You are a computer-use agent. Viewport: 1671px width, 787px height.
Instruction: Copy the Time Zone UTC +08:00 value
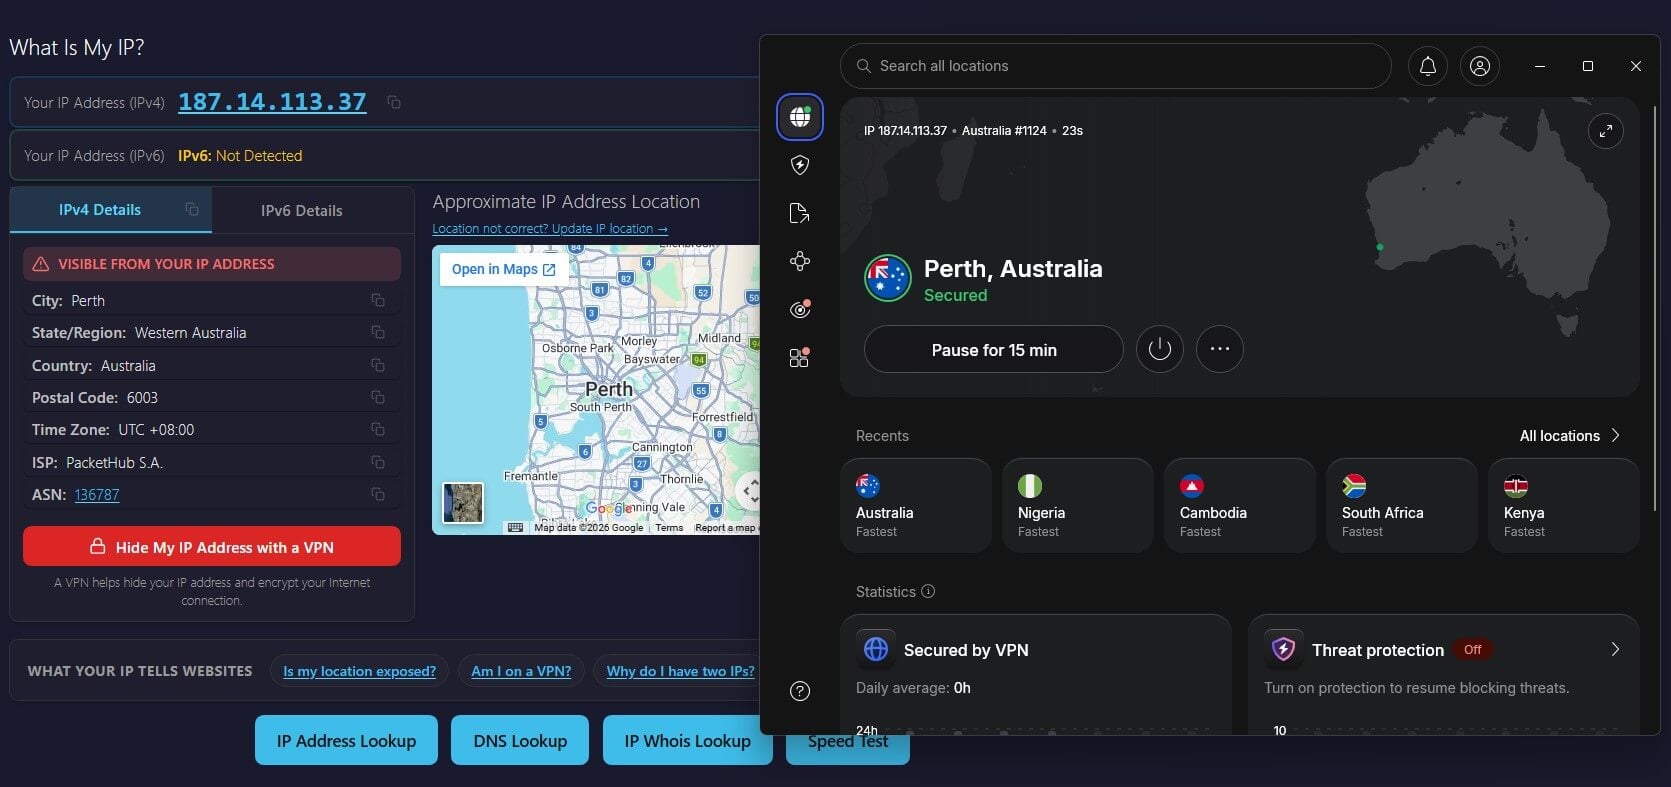[378, 429]
